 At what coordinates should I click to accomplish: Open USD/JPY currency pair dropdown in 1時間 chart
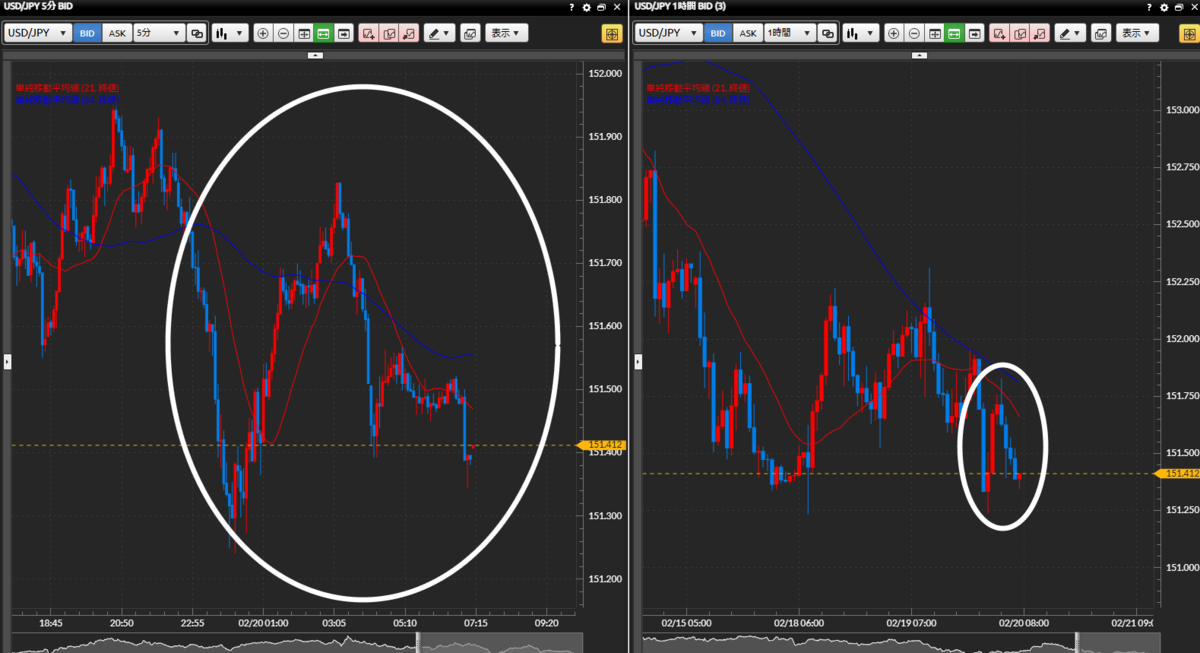(x=668, y=33)
